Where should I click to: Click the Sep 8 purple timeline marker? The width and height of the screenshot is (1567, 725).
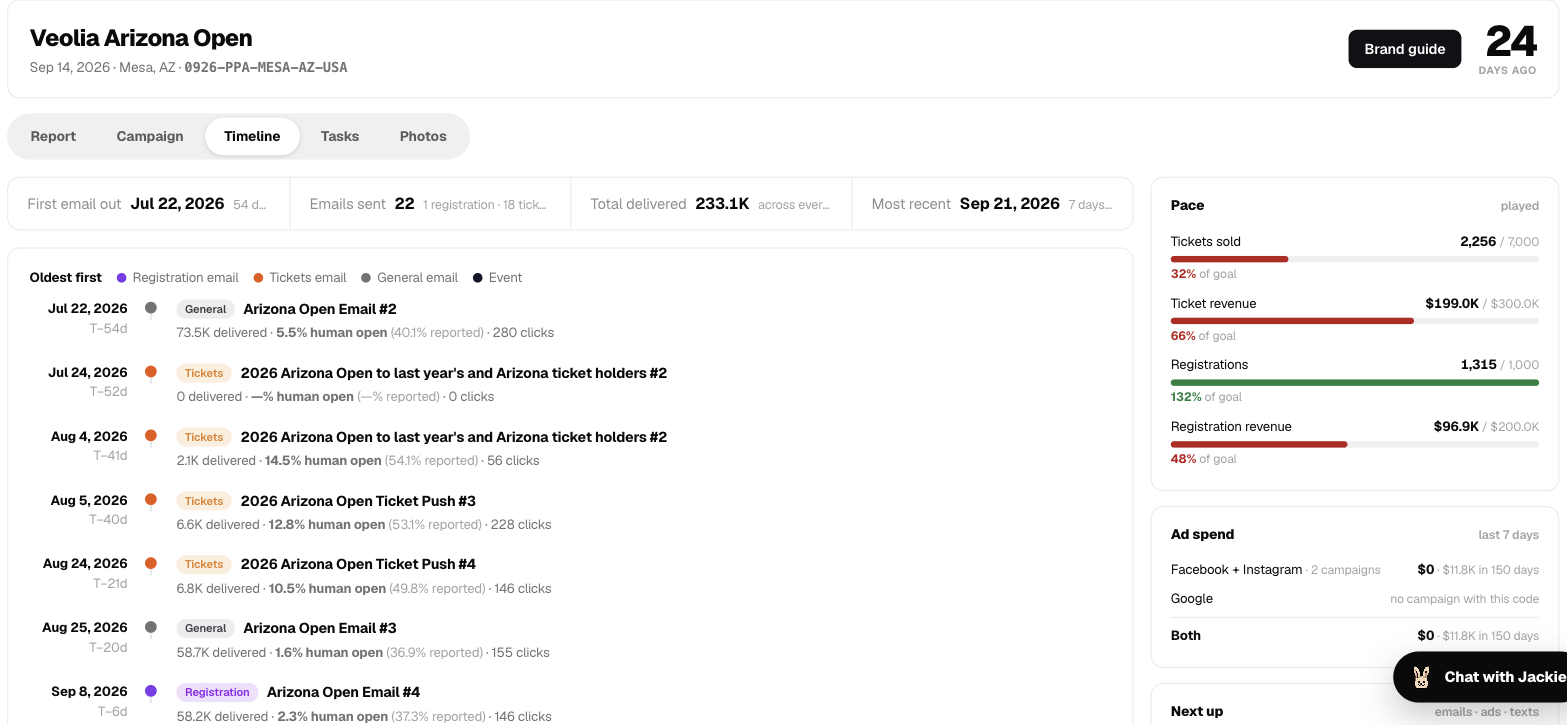tap(151, 691)
